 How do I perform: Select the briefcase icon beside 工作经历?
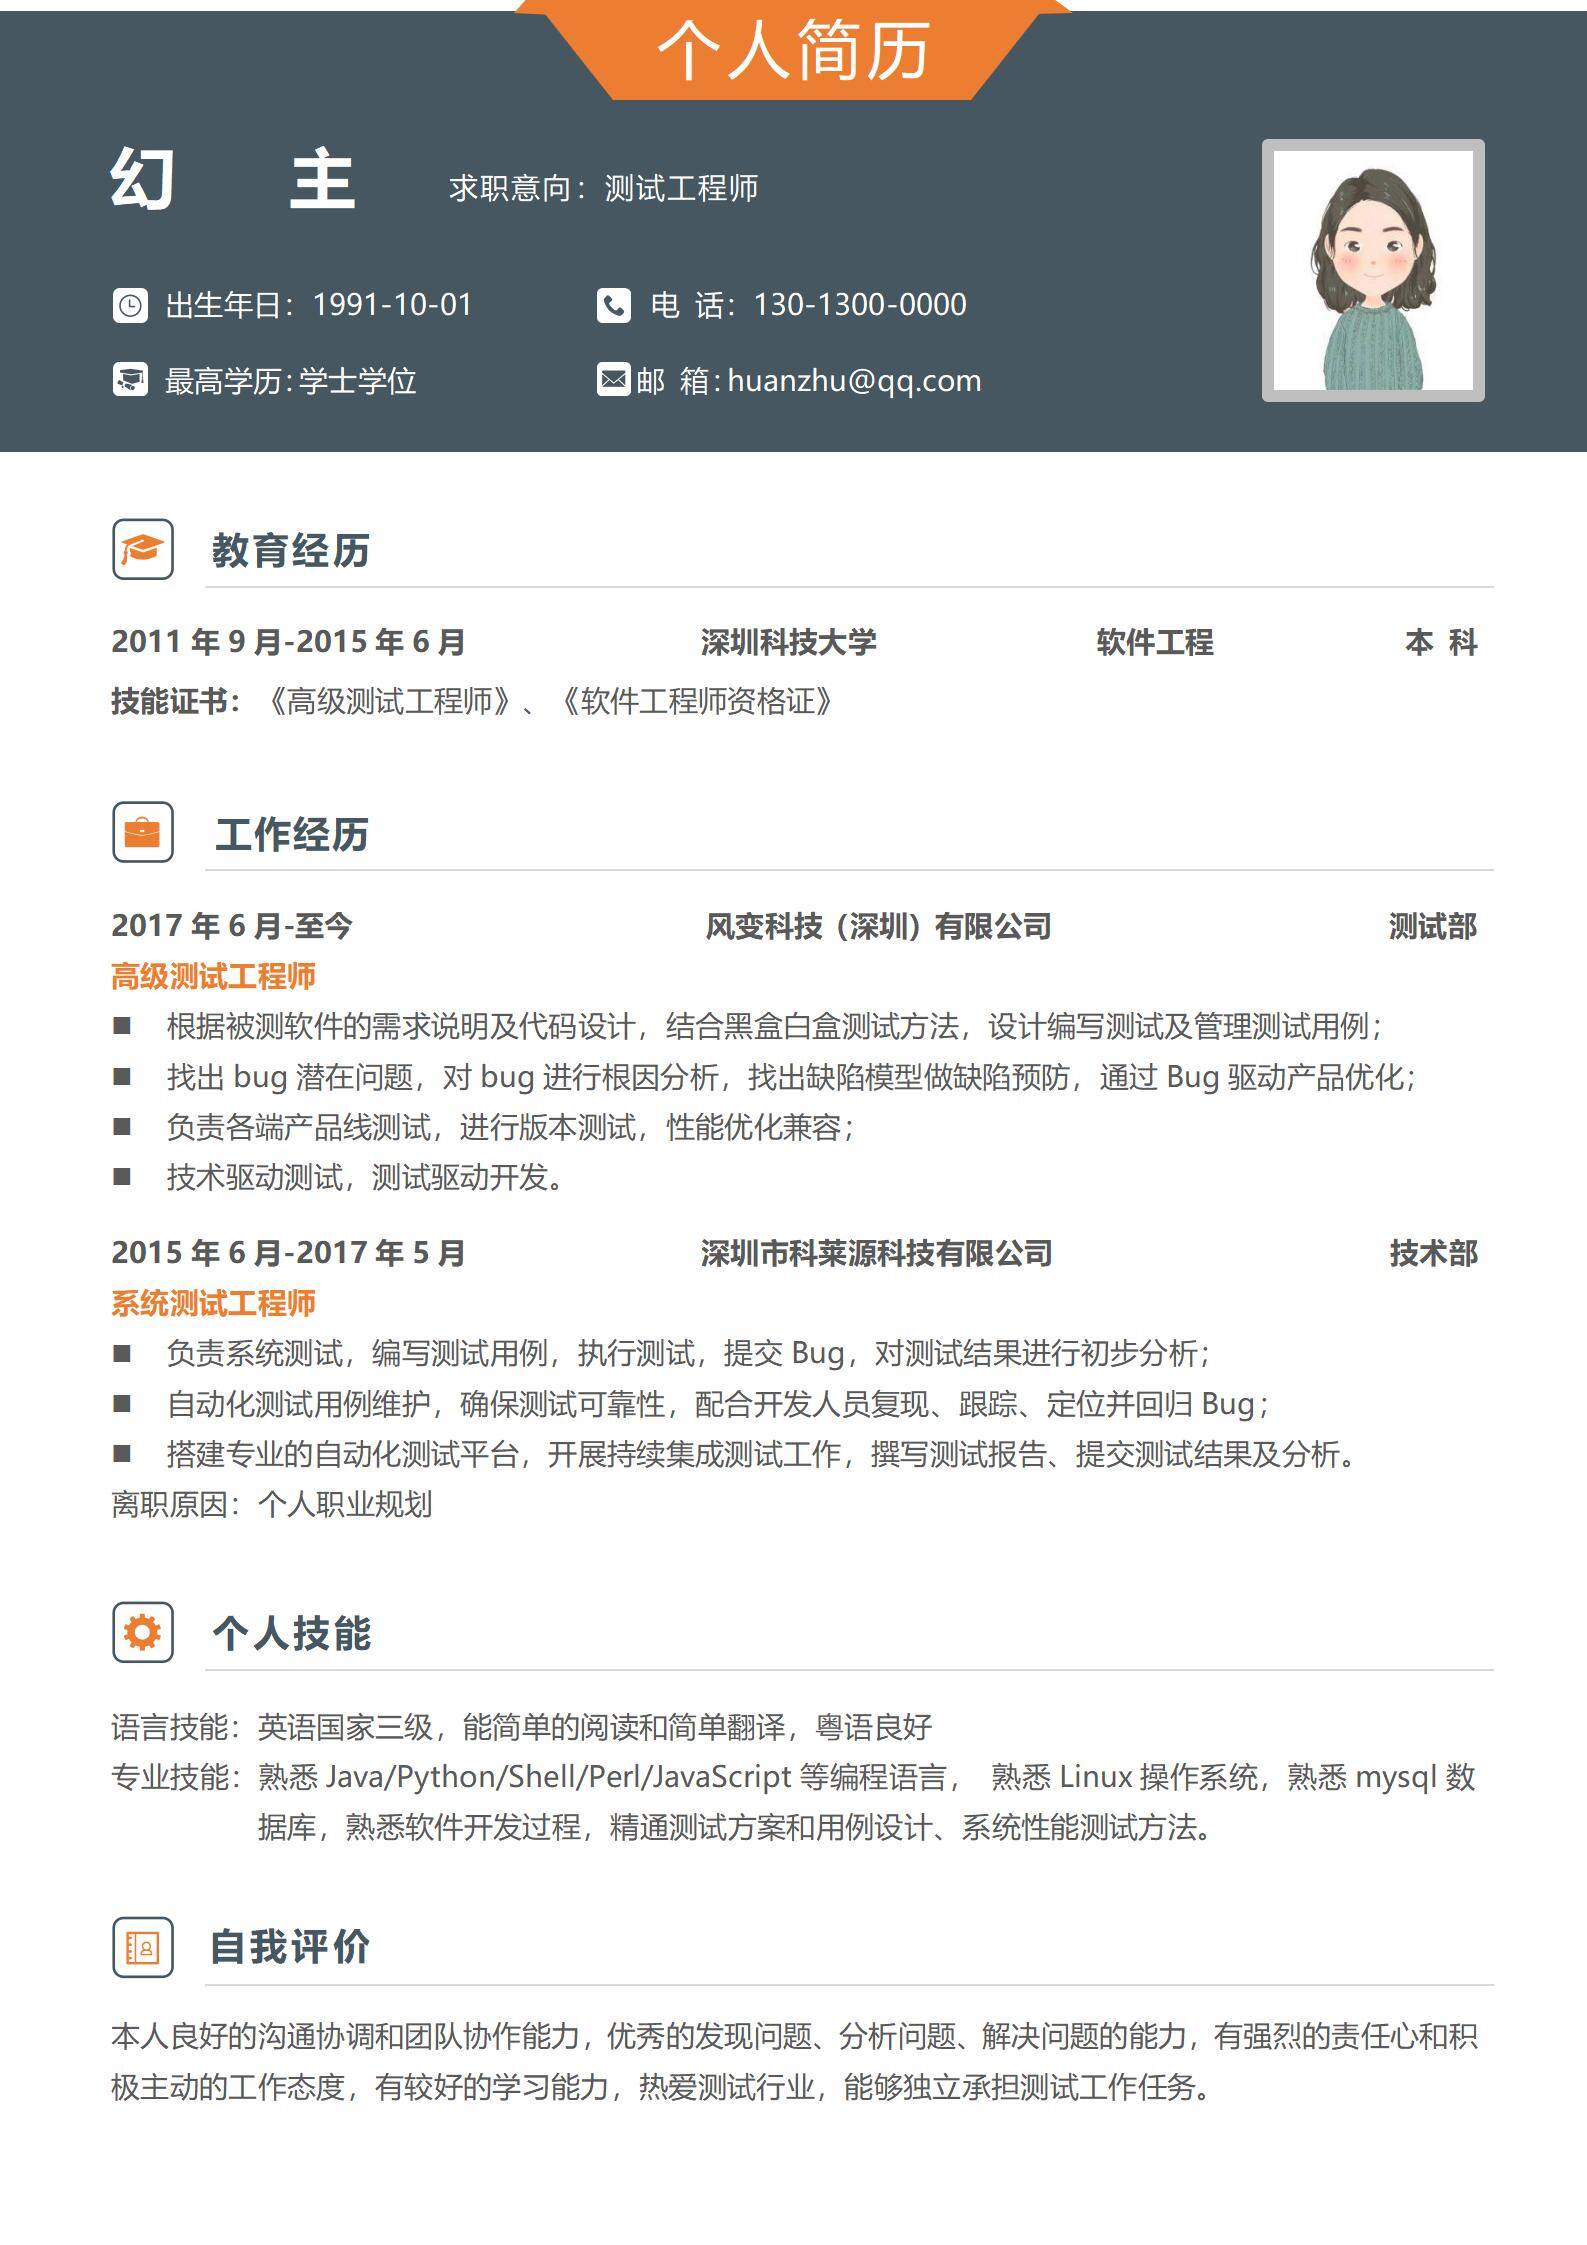coord(143,832)
